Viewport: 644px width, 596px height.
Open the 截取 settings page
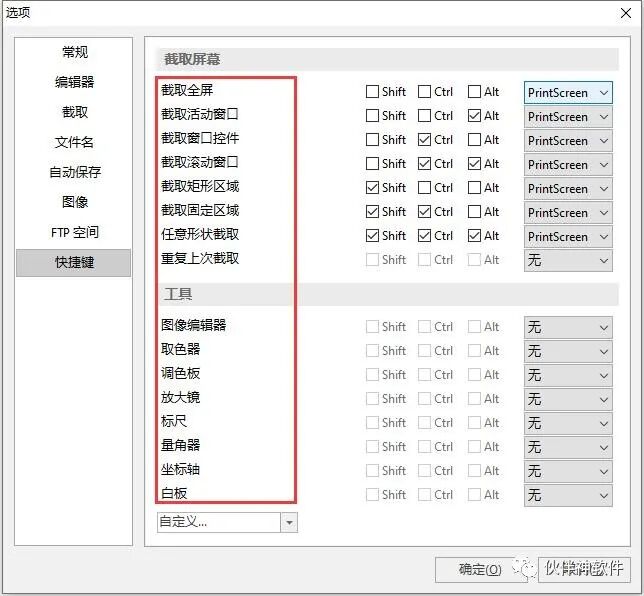[x=74, y=112]
